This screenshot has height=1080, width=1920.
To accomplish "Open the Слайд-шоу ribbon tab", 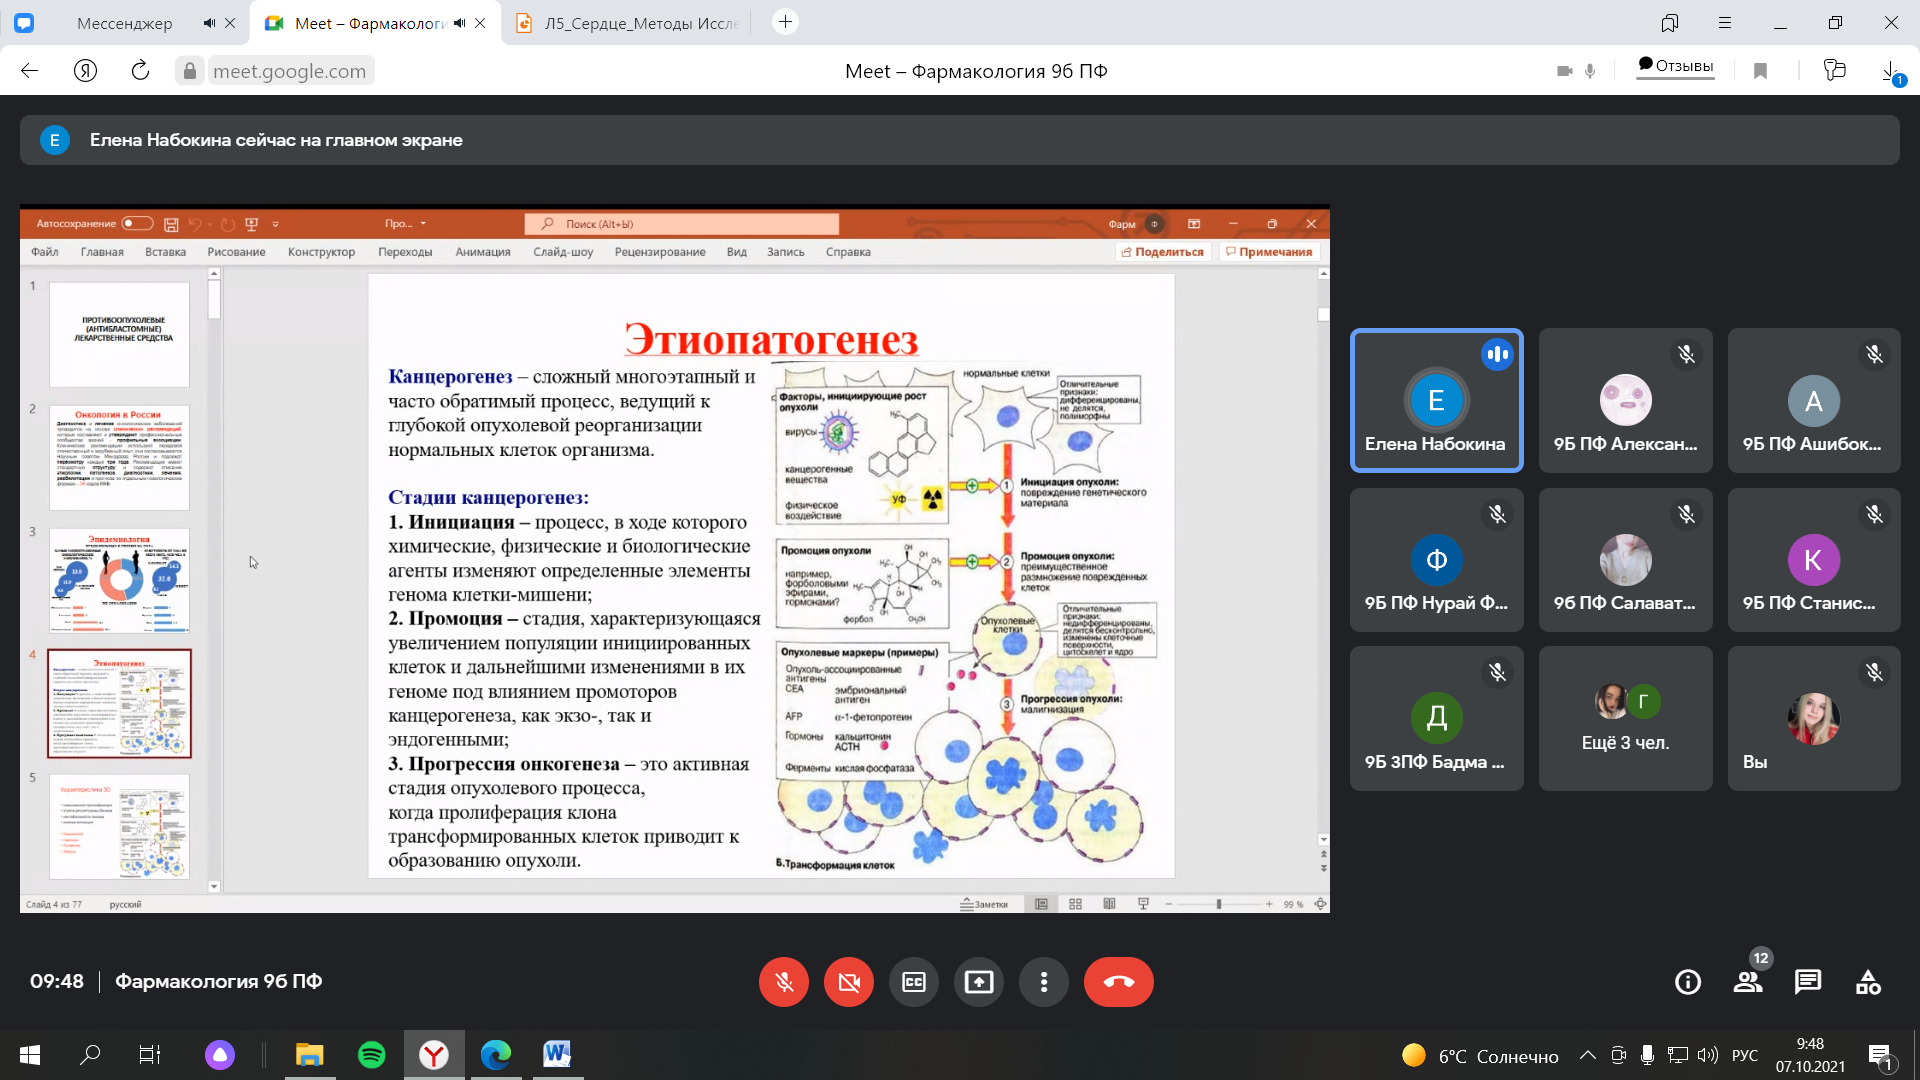I will tap(563, 252).
